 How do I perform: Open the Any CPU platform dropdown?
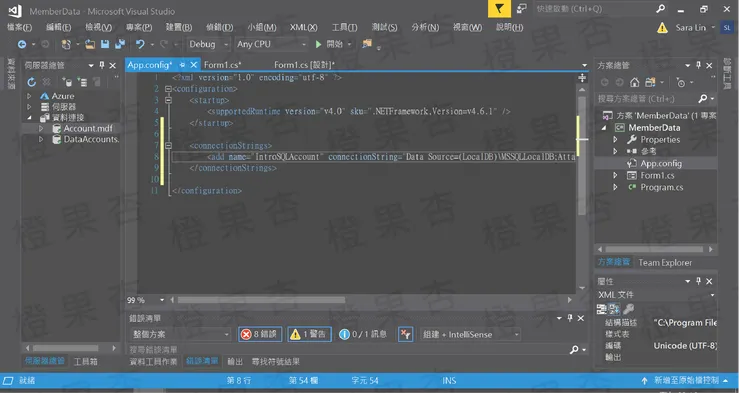pyautogui.click(x=271, y=44)
